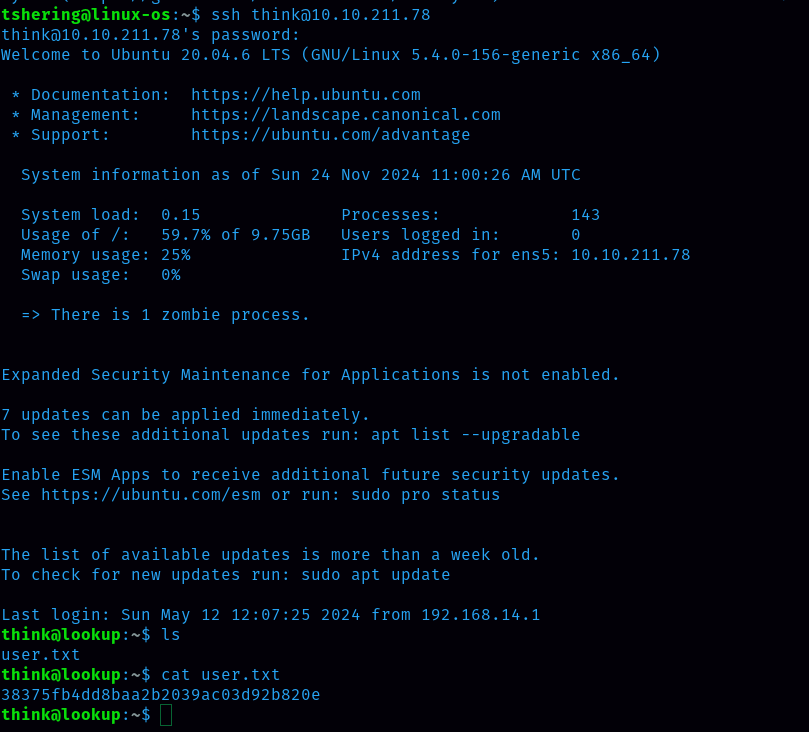Click the System load value 0.15
Image resolution: width=809 pixels, height=732 pixels.
tap(180, 215)
